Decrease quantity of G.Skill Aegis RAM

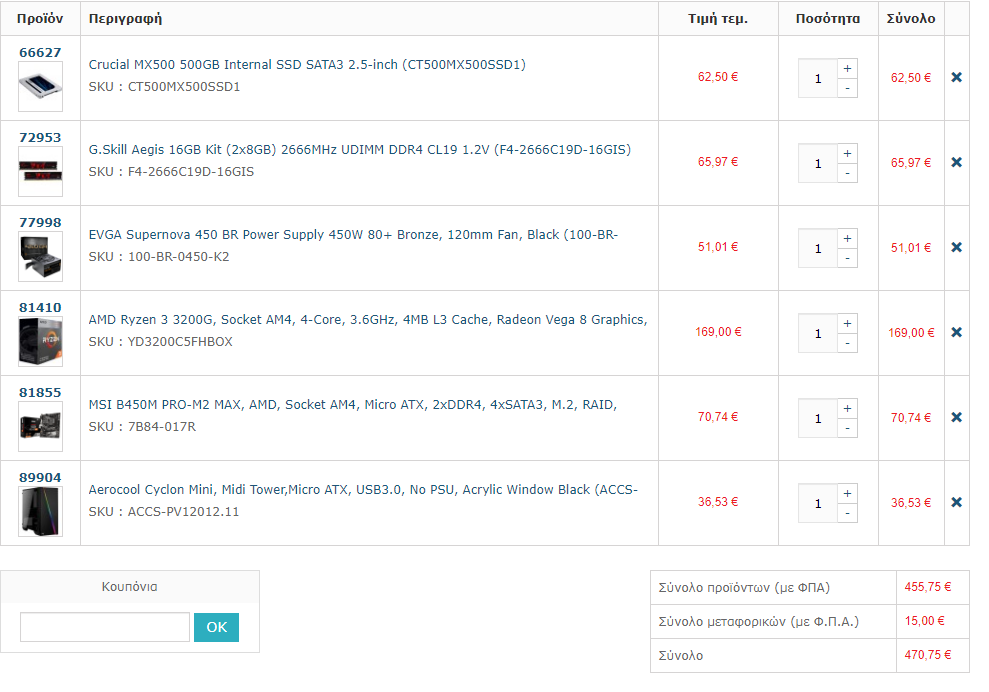847,173
